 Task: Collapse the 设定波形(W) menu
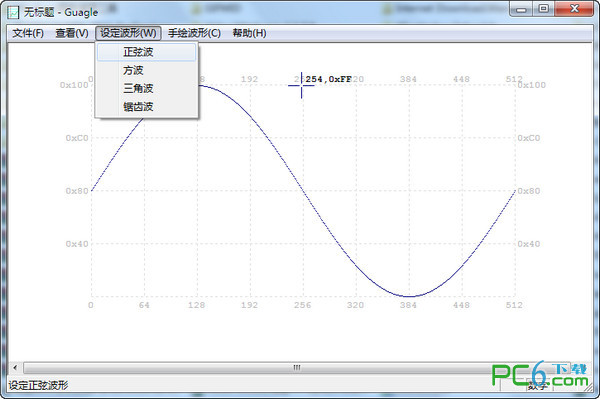click(x=128, y=33)
